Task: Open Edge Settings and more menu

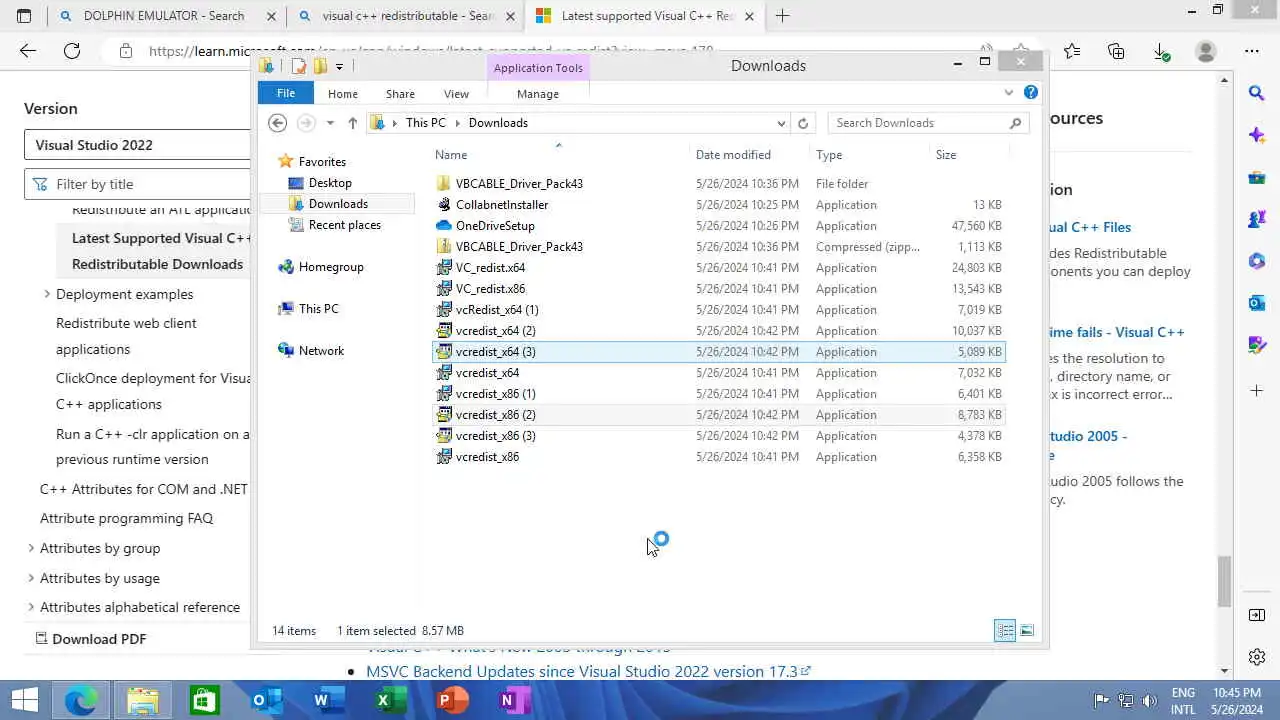Action: point(1252,51)
